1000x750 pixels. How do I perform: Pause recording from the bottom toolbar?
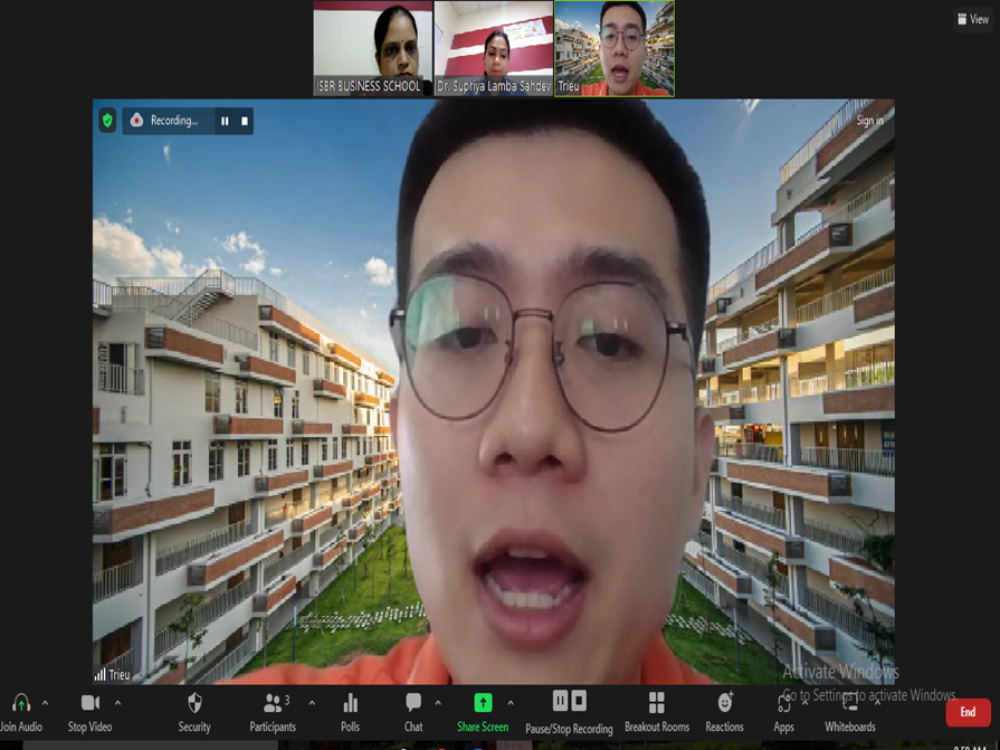560,701
